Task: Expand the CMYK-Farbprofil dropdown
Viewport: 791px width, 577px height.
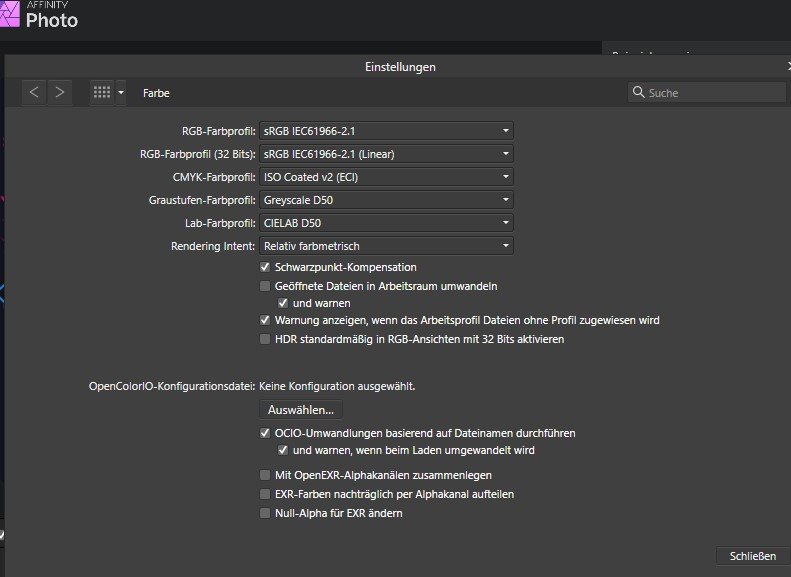Action: pyautogui.click(x=386, y=176)
